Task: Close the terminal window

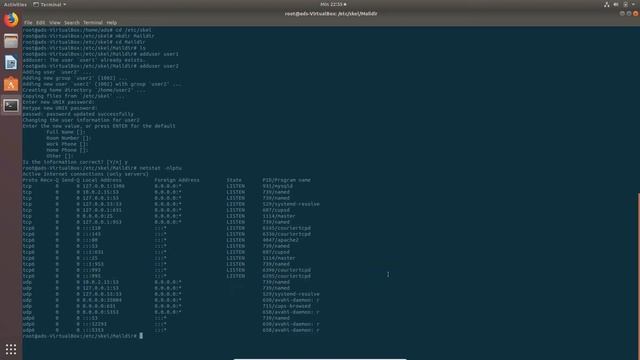Action: (636, 13)
